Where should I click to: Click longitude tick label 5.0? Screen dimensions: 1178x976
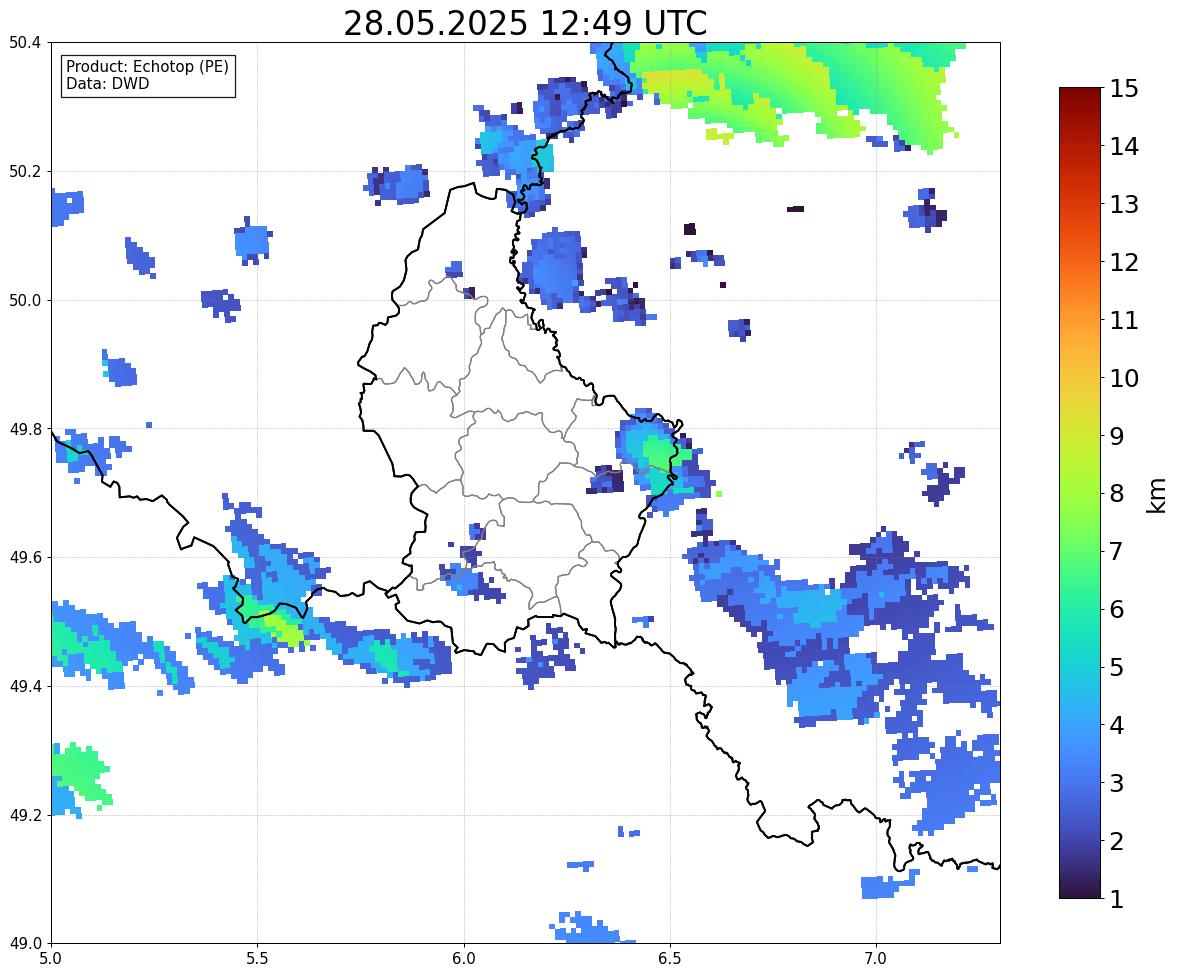(x=51, y=958)
